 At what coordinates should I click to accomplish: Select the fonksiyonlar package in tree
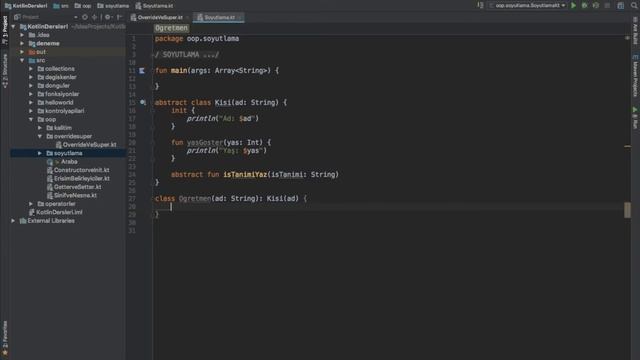pos(58,94)
